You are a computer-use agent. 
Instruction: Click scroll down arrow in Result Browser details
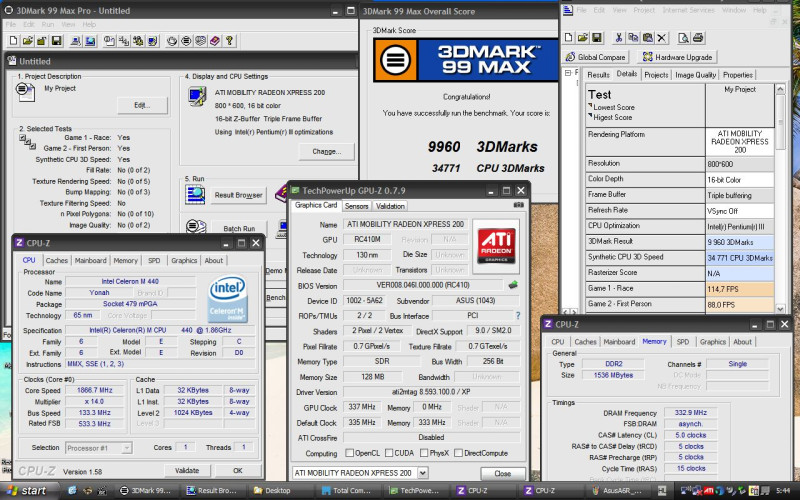[780, 309]
